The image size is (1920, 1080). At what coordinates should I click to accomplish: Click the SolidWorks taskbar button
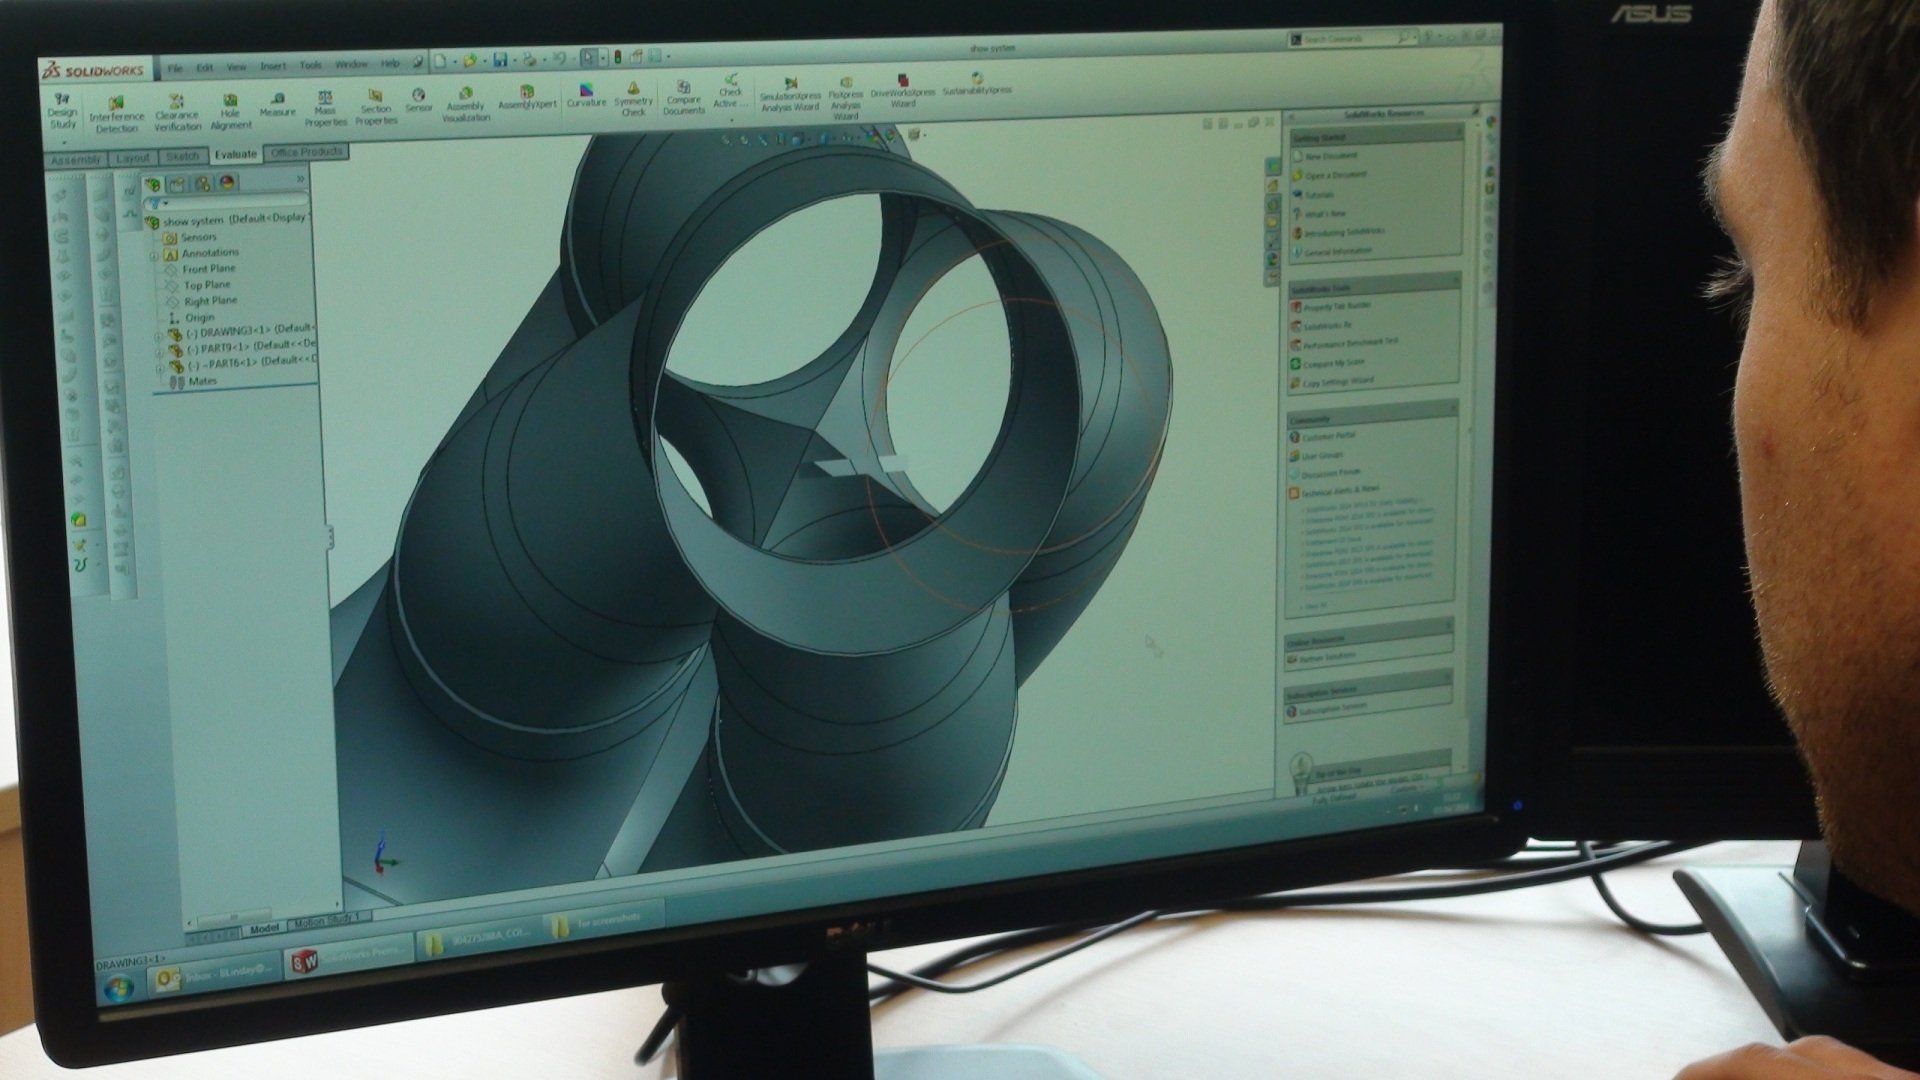point(347,957)
